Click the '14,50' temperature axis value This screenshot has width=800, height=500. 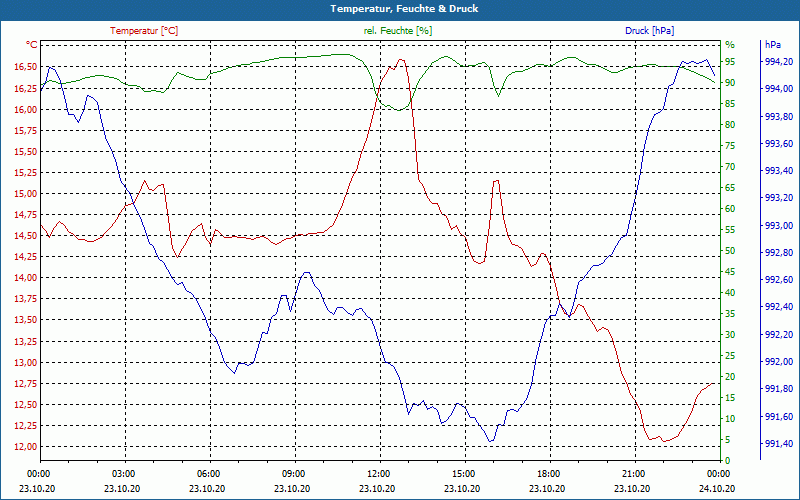[24, 236]
